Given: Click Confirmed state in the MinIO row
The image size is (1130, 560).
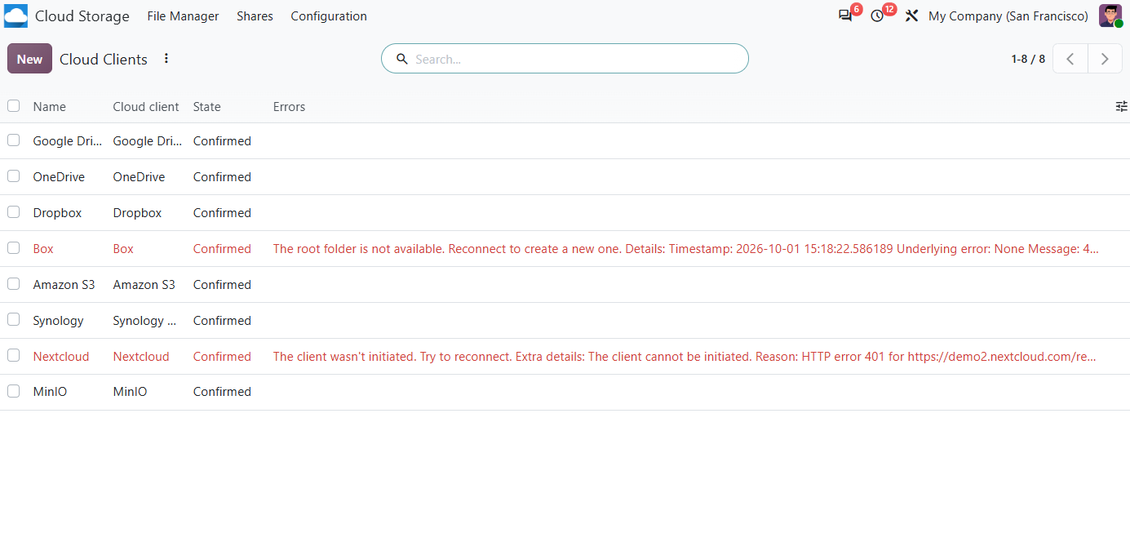Looking at the screenshot, I should (222, 392).
